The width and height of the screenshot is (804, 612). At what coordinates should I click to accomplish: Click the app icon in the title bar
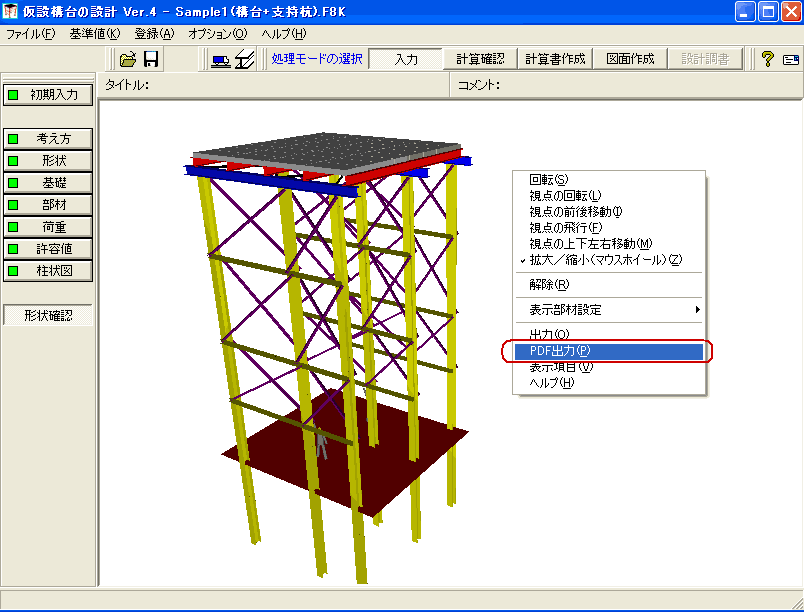[10, 11]
